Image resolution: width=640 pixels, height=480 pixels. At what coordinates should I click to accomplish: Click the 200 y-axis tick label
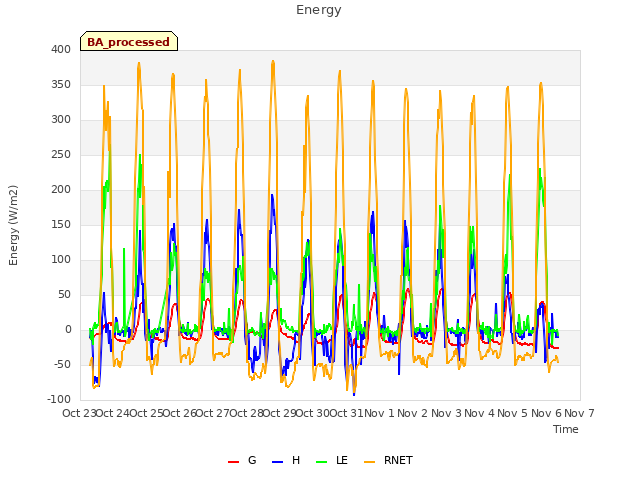(61, 189)
